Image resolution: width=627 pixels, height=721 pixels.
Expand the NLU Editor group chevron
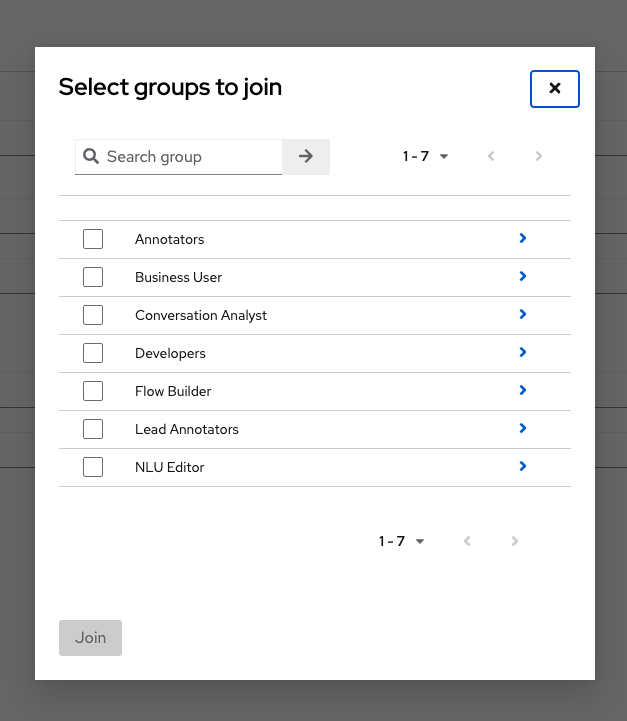523,466
